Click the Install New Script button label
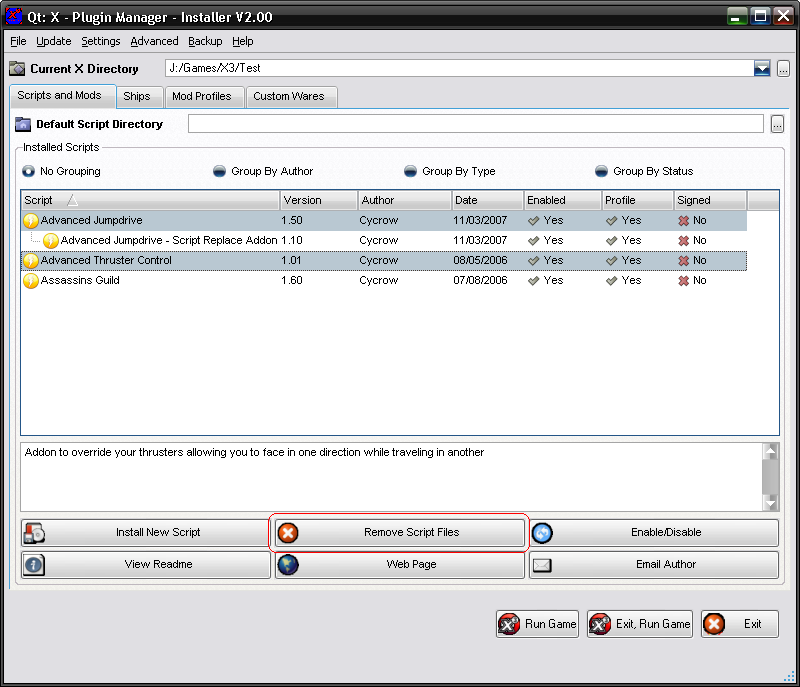Screen dimensions: 800x687 [x=158, y=532]
